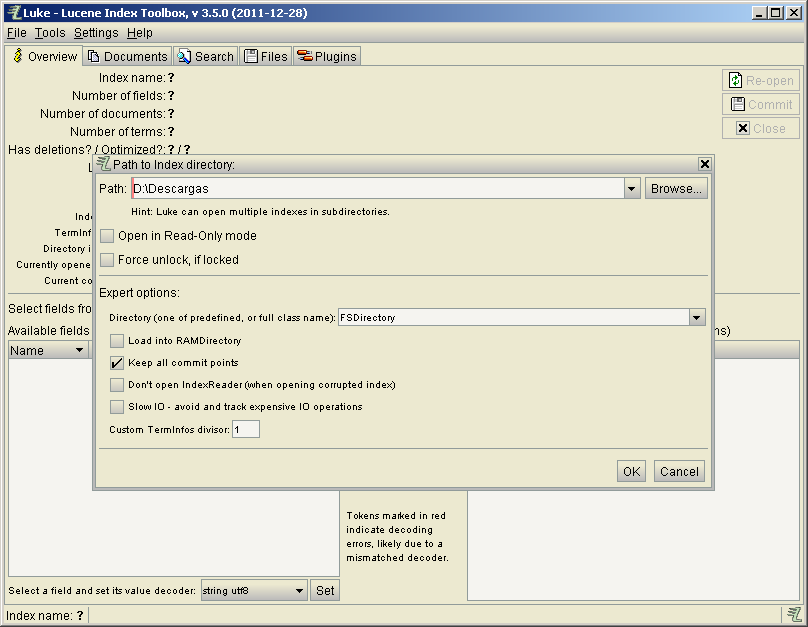Confirm dialog with OK button

(x=631, y=471)
